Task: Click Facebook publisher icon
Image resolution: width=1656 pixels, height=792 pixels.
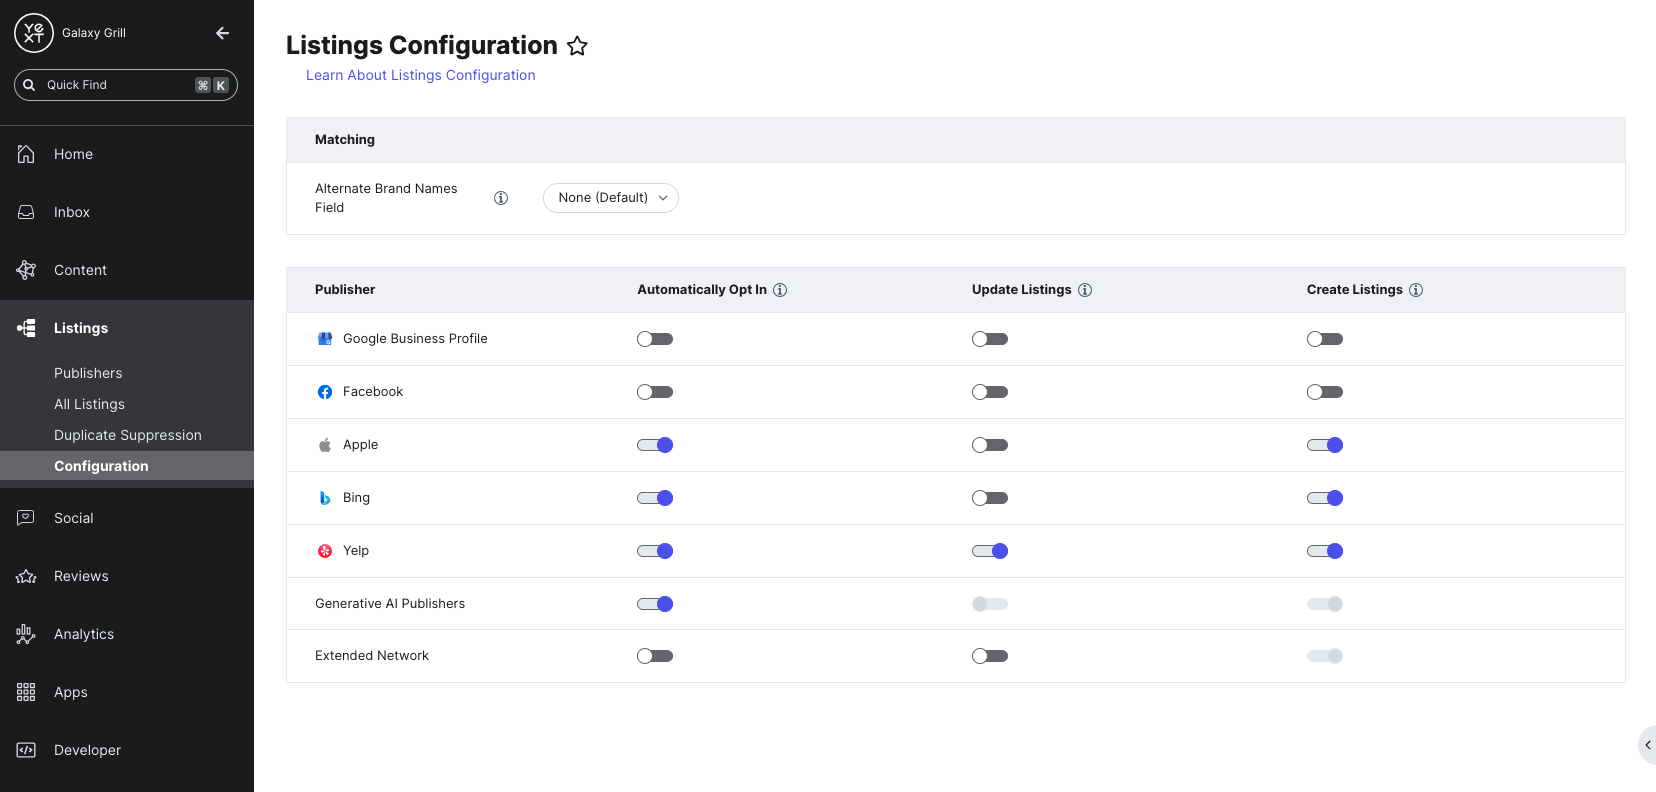Action: (325, 392)
